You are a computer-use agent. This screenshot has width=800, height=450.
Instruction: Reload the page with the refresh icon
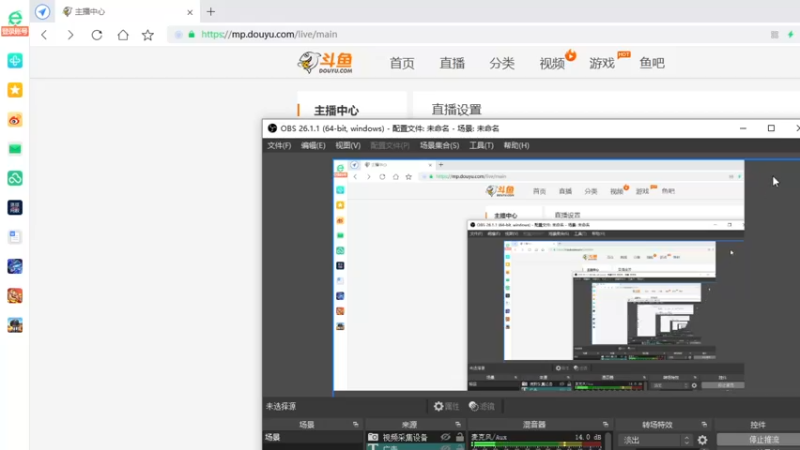97,35
